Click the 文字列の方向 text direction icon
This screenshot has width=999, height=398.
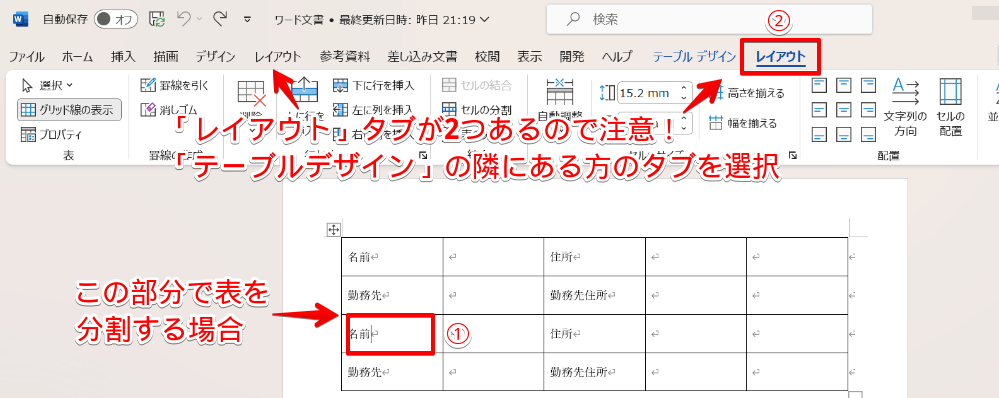pos(905,91)
